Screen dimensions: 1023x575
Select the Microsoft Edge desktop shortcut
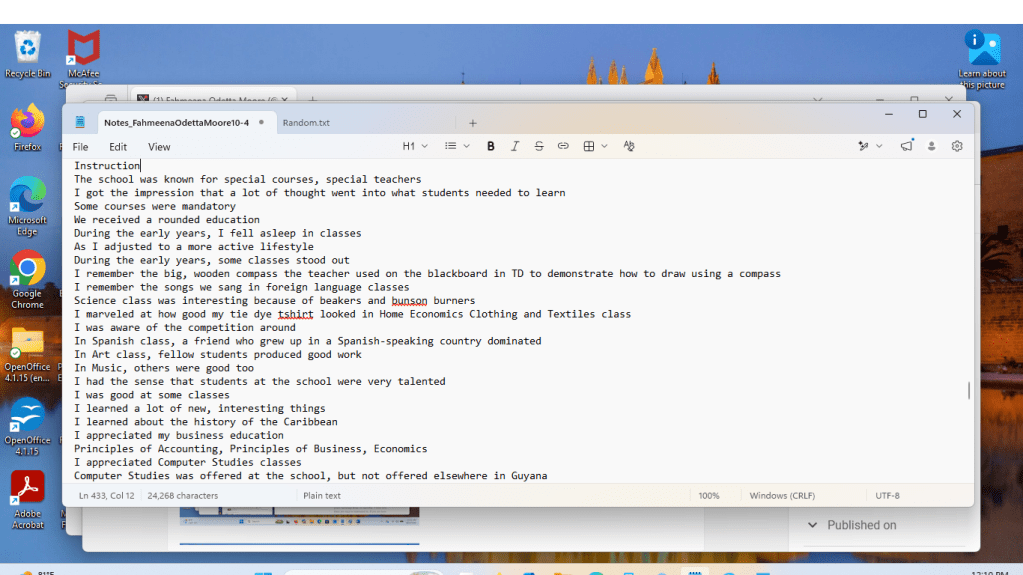point(27,206)
